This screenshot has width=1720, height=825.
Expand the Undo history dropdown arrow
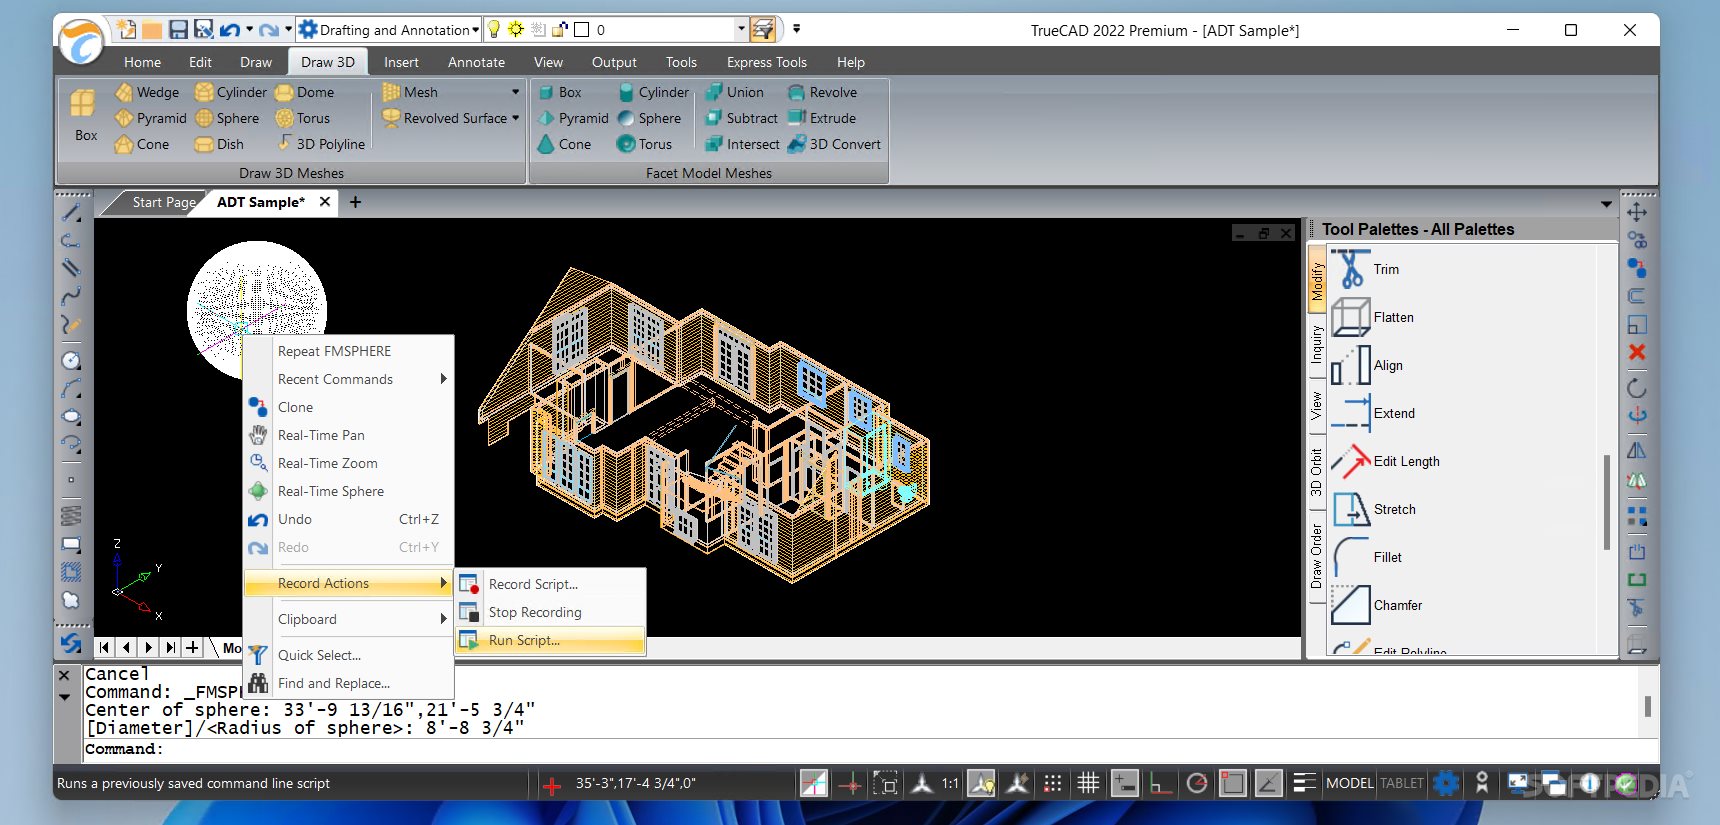coord(249,30)
